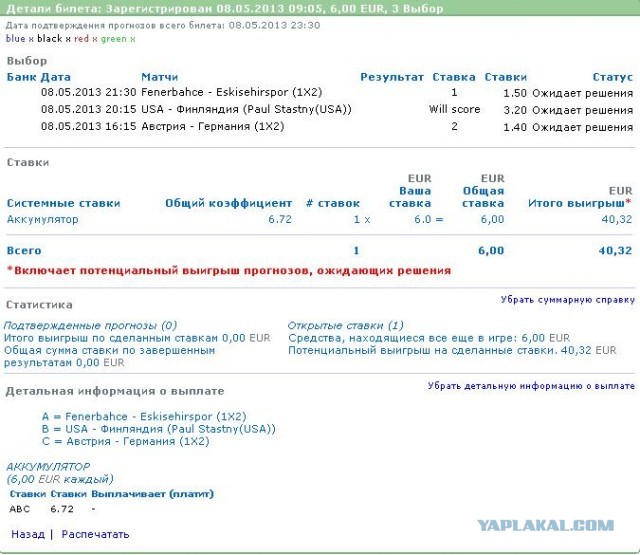Click the black theme link
640x555 pixels.
(x=49, y=39)
